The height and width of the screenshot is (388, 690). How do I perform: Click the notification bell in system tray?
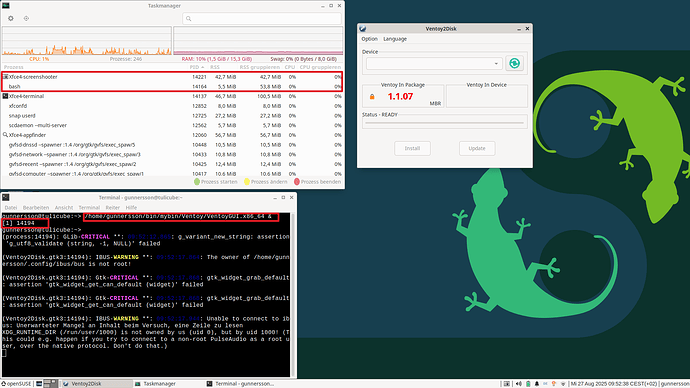click(x=536, y=384)
